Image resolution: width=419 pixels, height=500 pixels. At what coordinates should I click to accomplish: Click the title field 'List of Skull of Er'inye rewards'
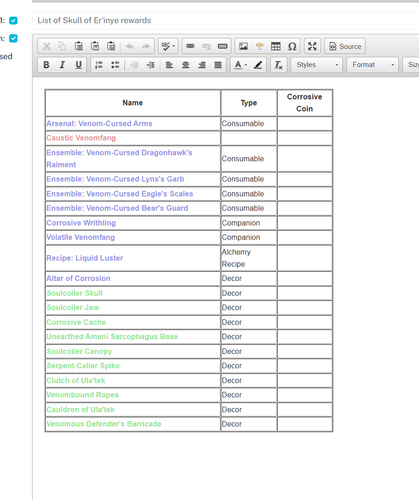[x=226, y=20]
